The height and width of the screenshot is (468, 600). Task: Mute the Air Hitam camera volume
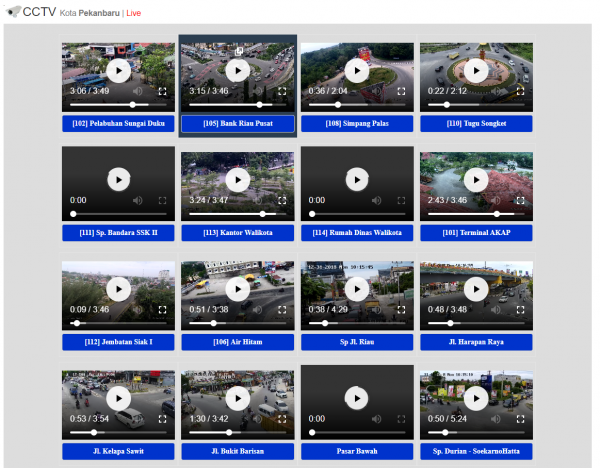259,310
